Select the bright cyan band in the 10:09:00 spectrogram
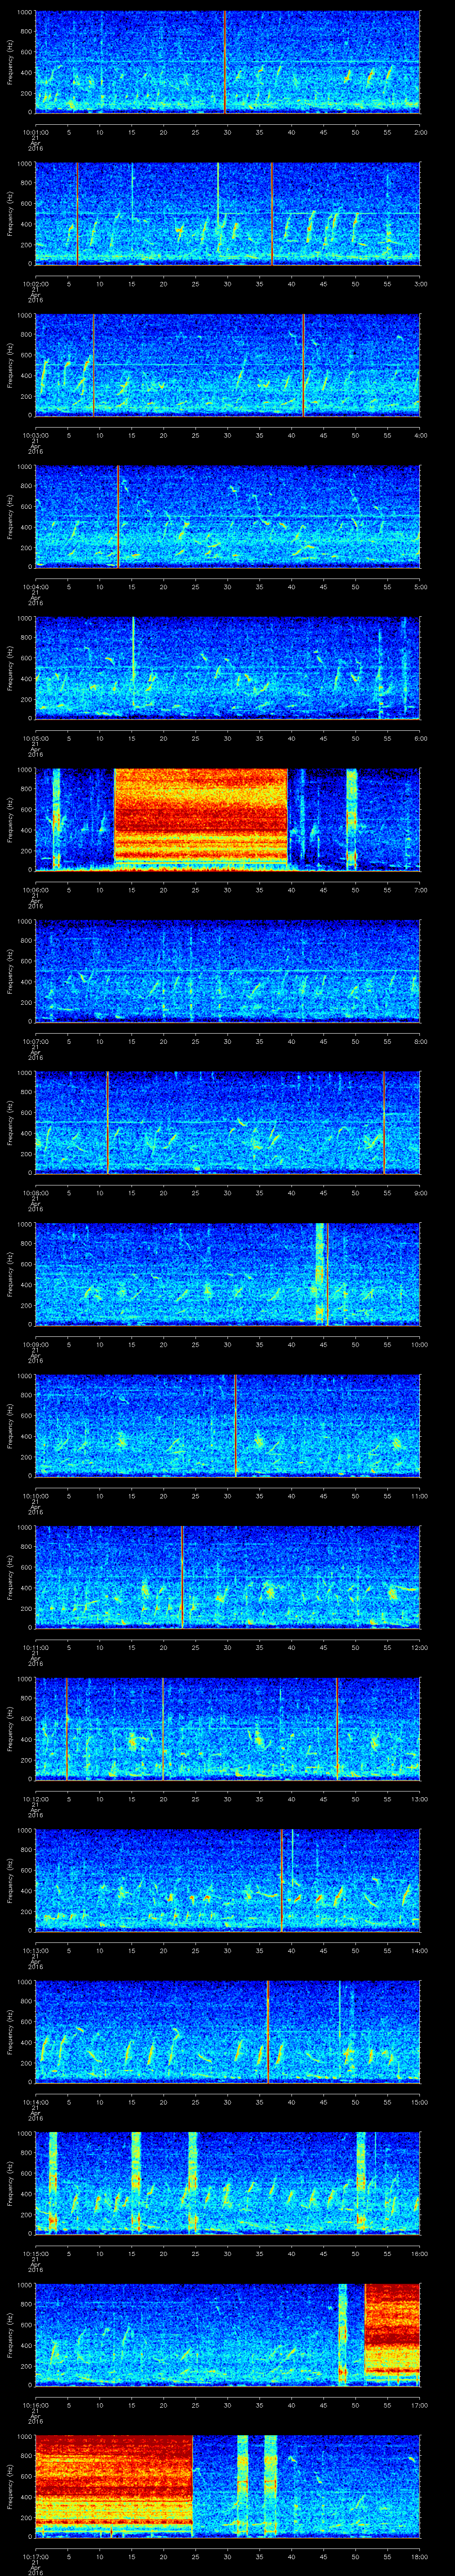The width and height of the screenshot is (455, 2576). 320,1273
